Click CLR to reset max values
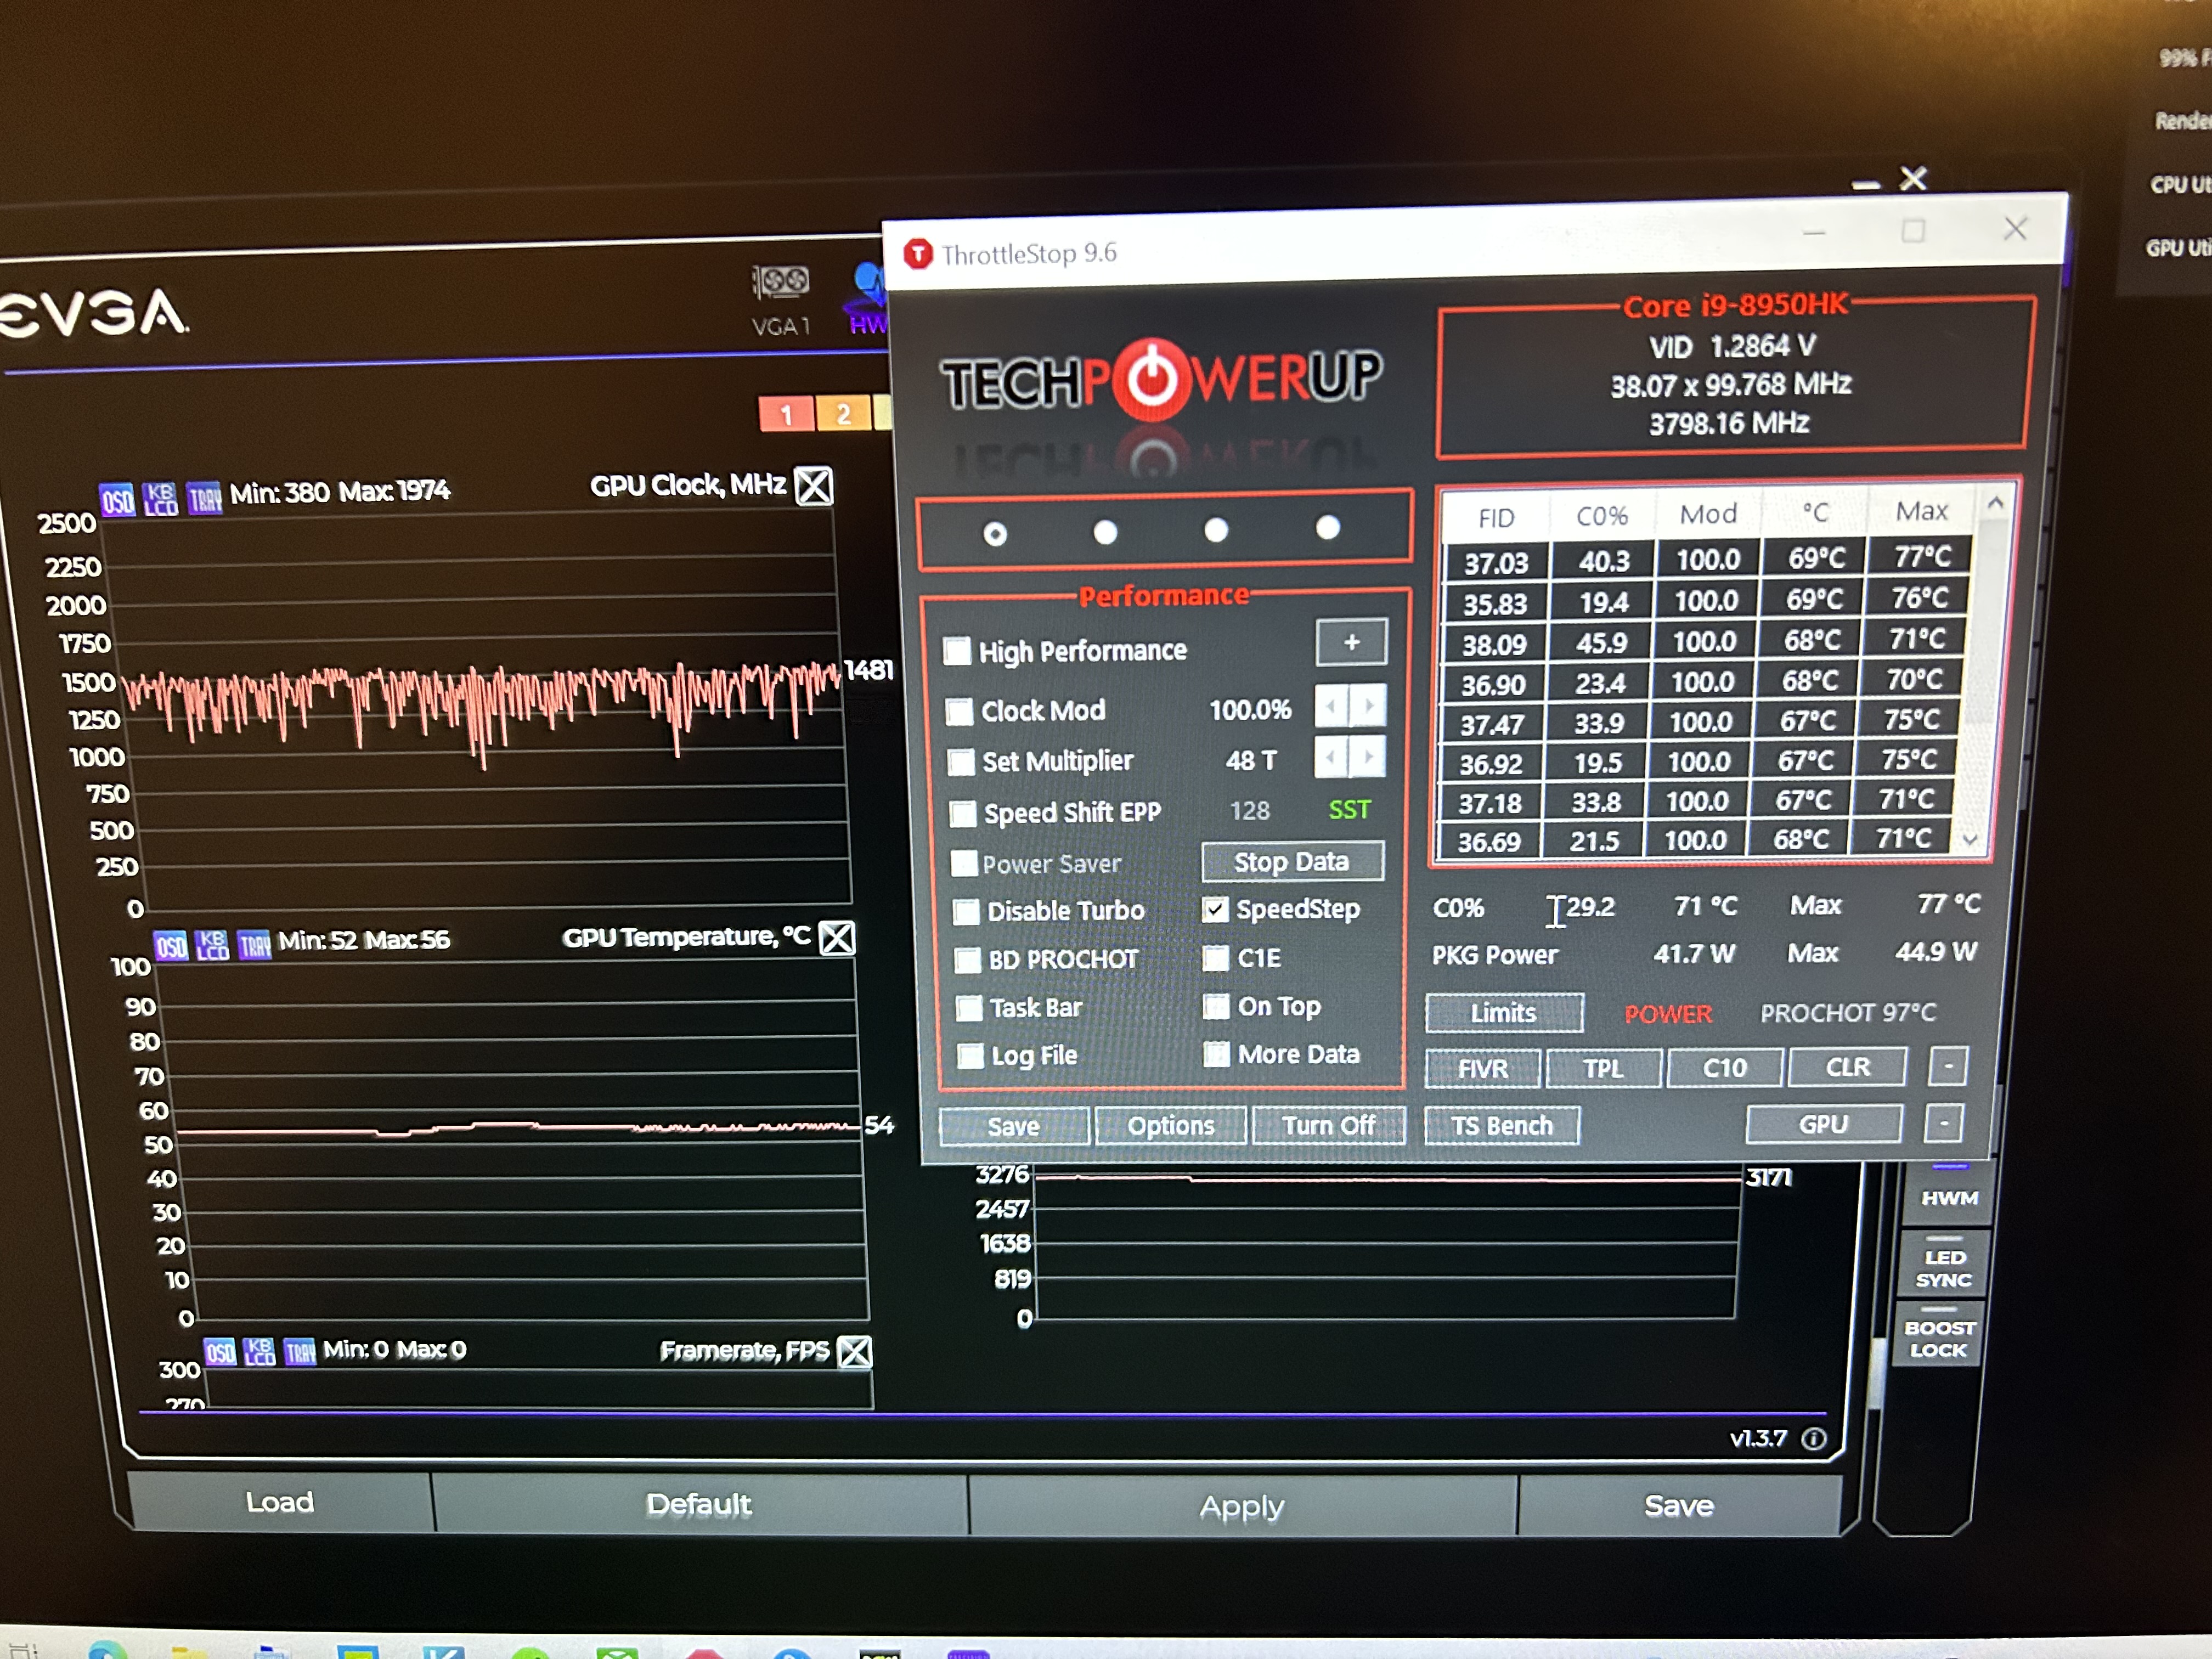 tap(1847, 1066)
